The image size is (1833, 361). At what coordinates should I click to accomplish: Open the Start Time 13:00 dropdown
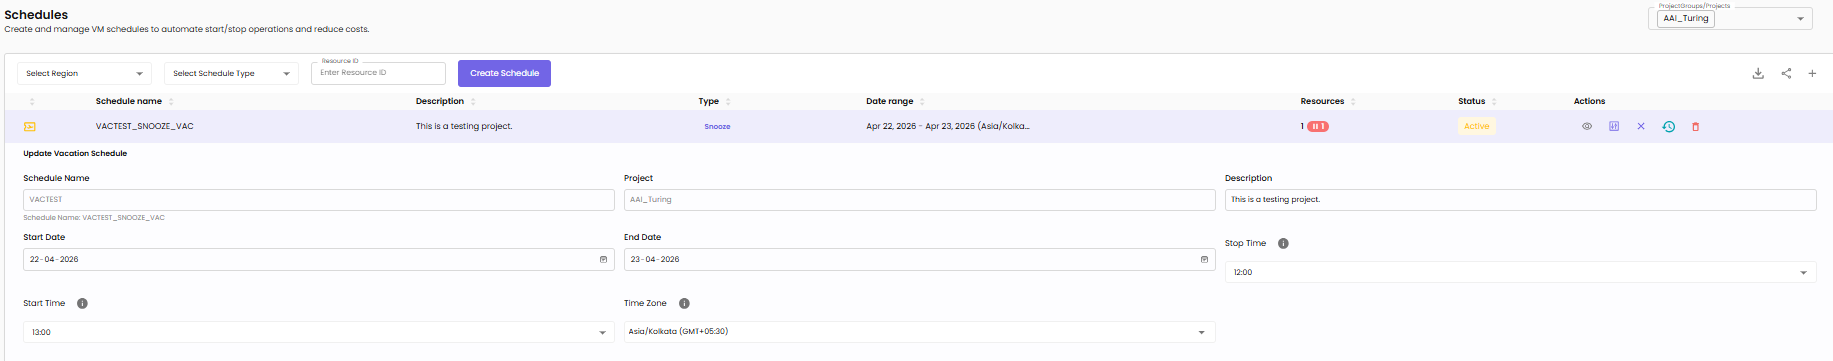(319, 332)
